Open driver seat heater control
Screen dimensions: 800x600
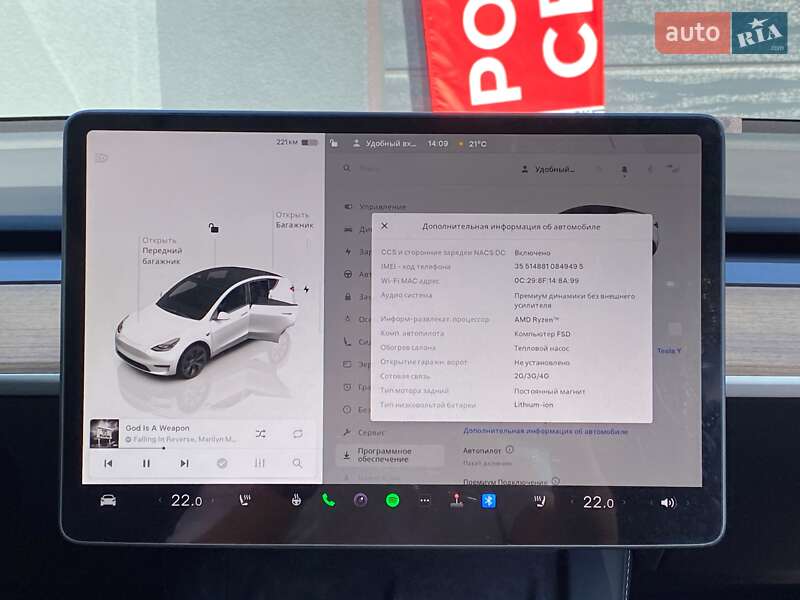pos(245,501)
